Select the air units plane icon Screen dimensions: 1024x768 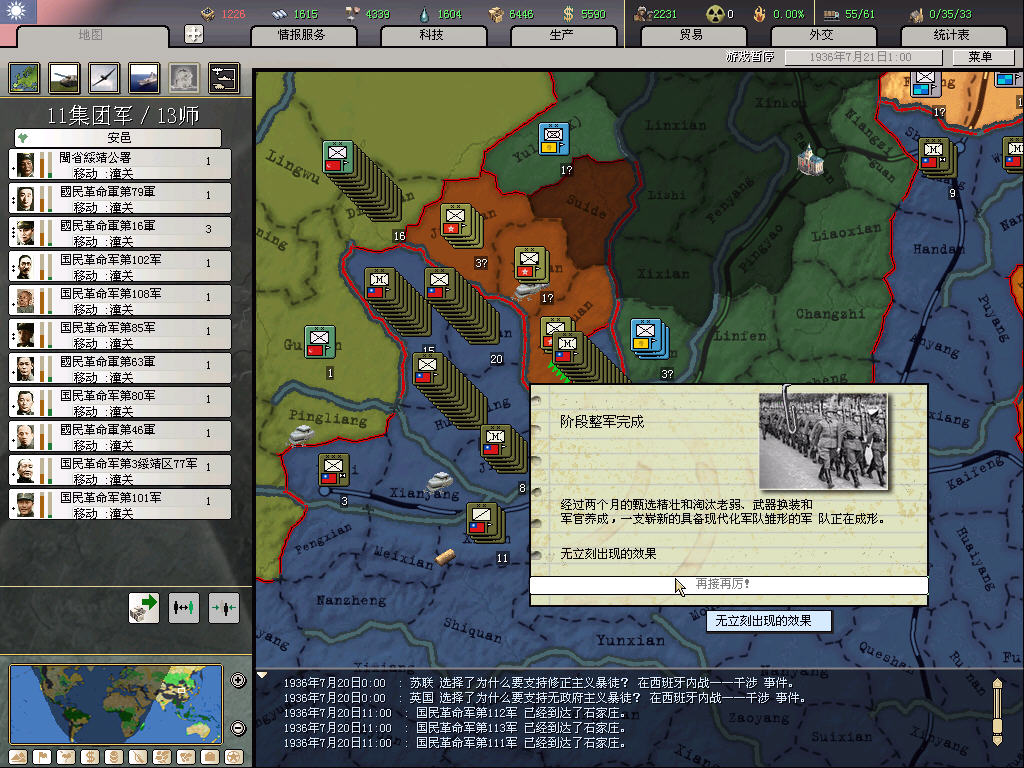coord(103,77)
